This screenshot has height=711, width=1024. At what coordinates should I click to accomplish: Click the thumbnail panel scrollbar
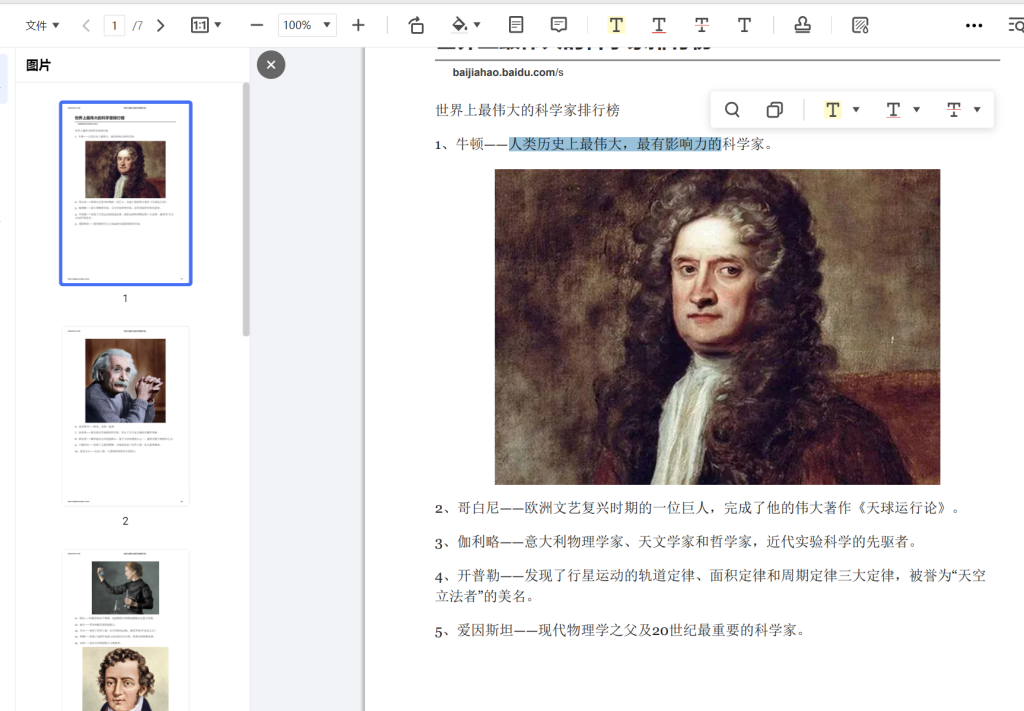coord(246,209)
